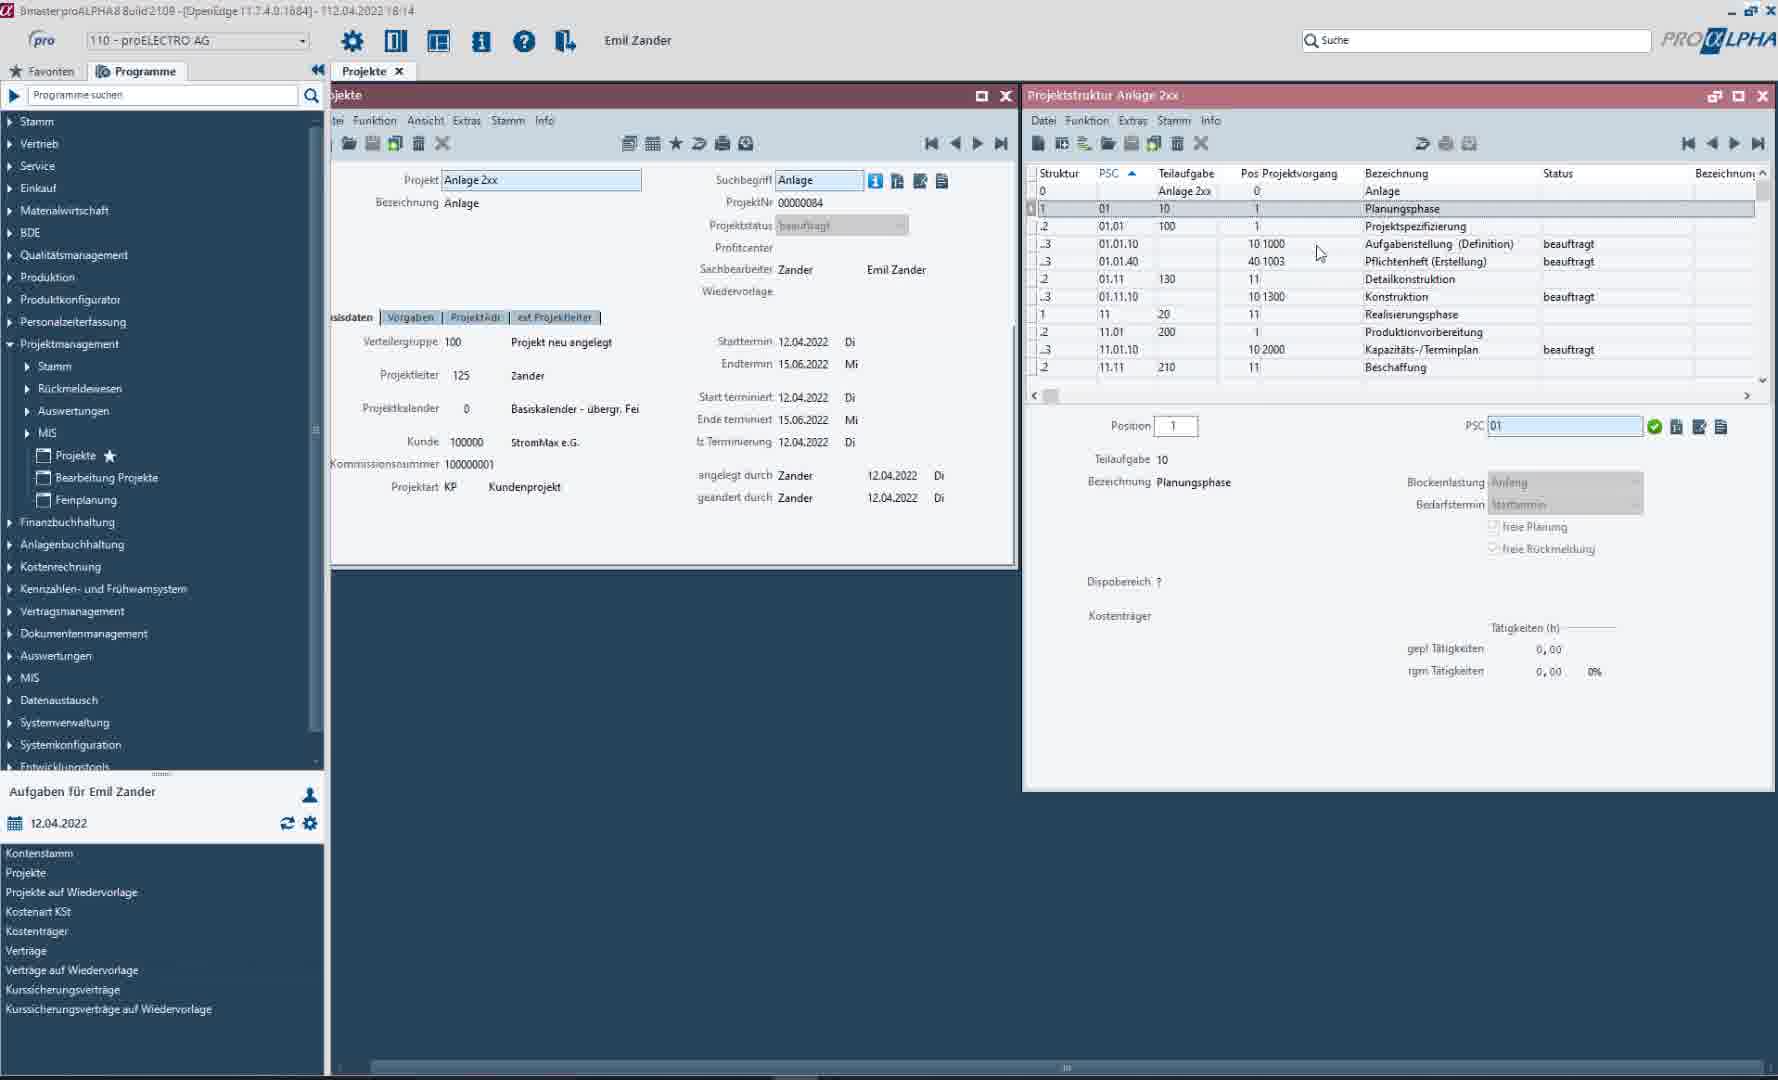Sort by the PSC column header
This screenshot has width=1778, height=1080.
(x=1117, y=173)
